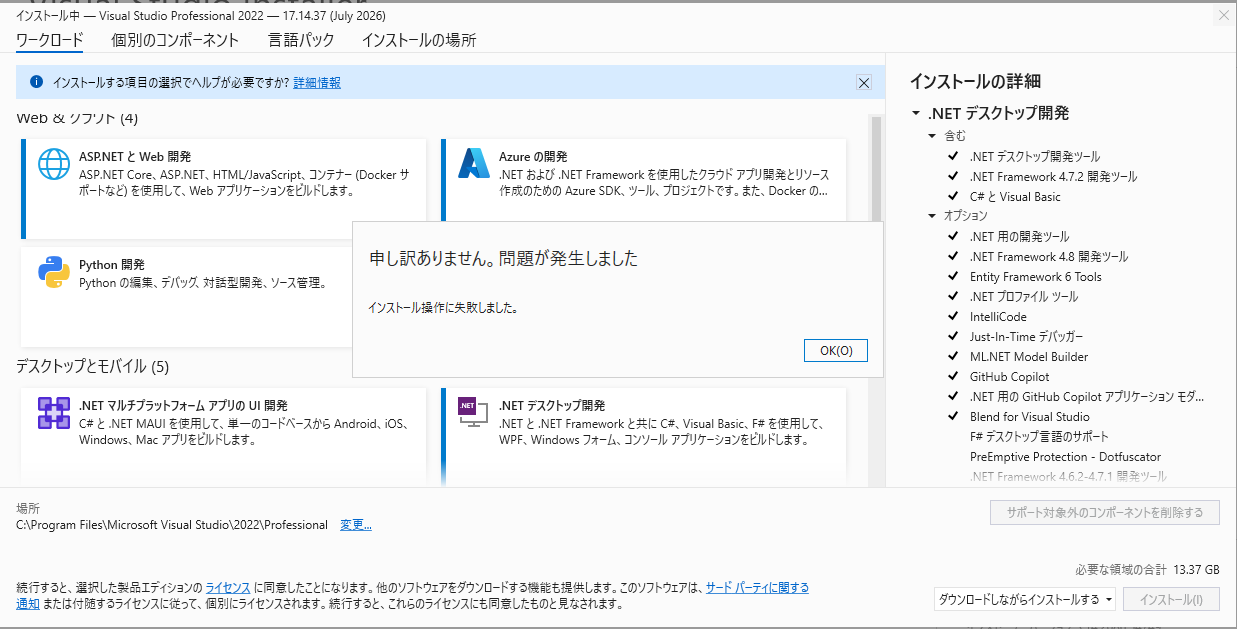1237x629 pixels.
Task: Uncheck the GitHub Copilot option
Action: [x=953, y=376]
